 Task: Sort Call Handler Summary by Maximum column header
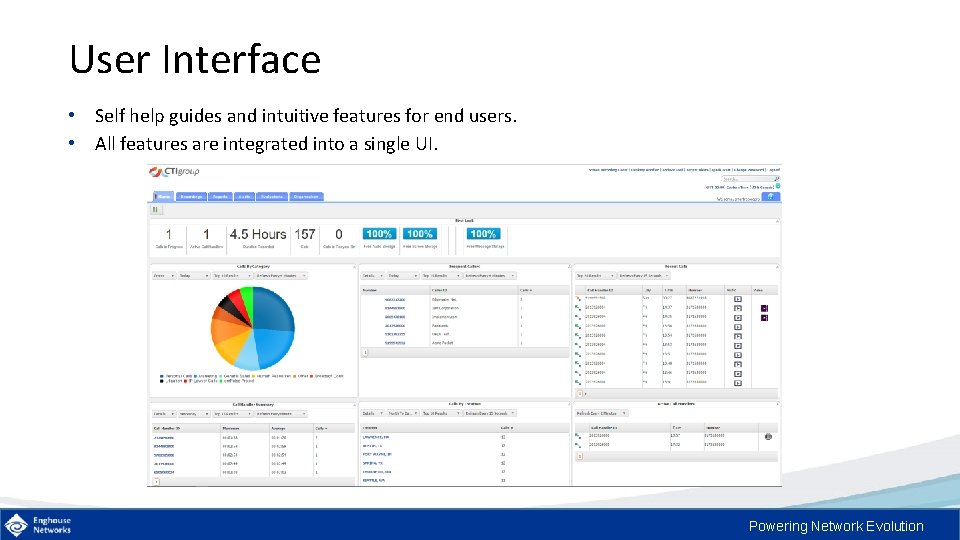[245, 429]
